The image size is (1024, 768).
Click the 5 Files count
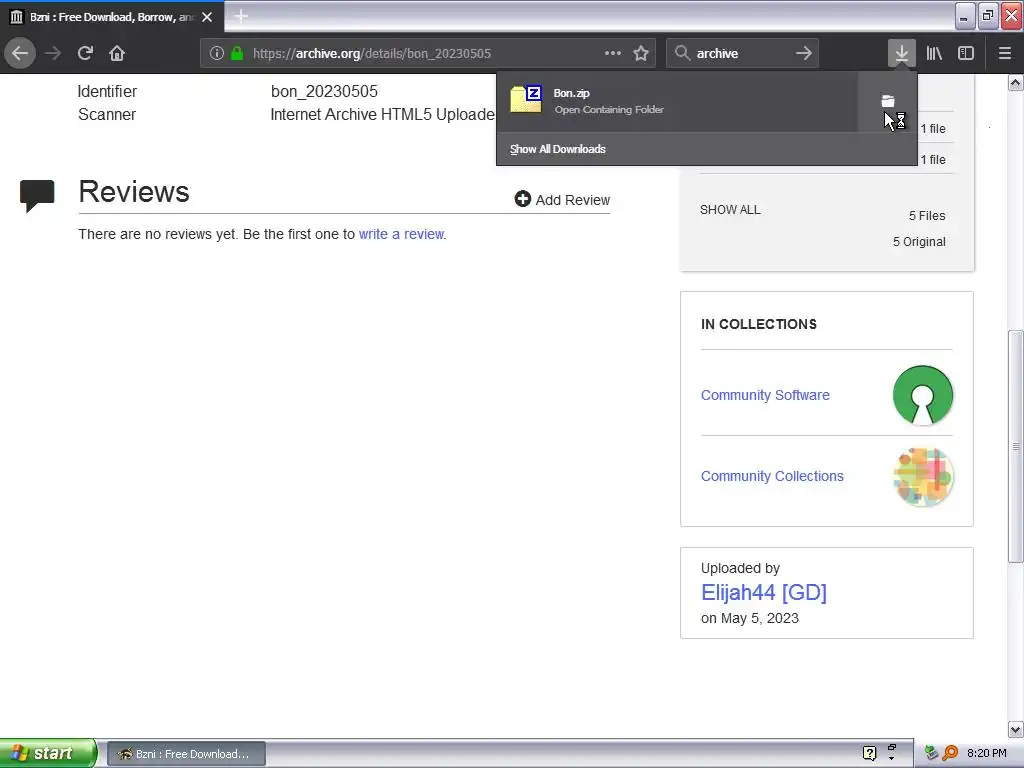[927, 216]
